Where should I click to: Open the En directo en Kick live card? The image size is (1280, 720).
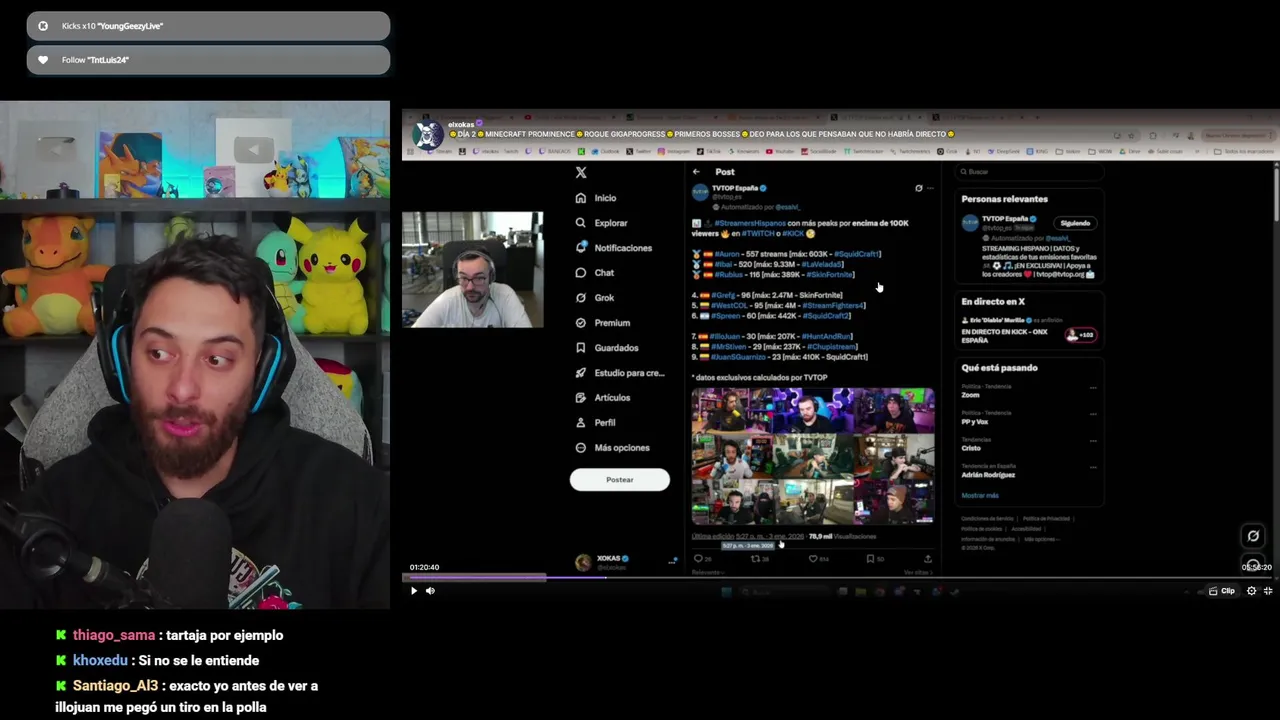1030,331
